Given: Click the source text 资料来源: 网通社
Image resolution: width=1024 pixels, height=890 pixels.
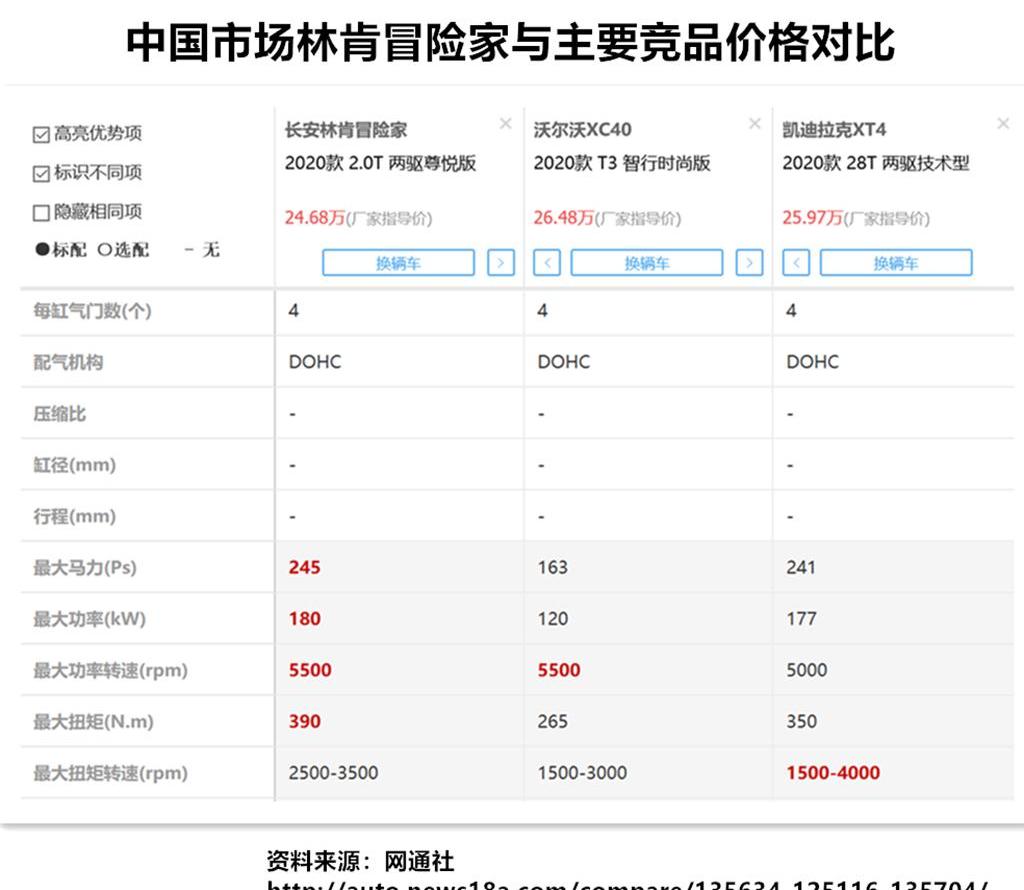Looking at the screenshot, I should (360, 861).
